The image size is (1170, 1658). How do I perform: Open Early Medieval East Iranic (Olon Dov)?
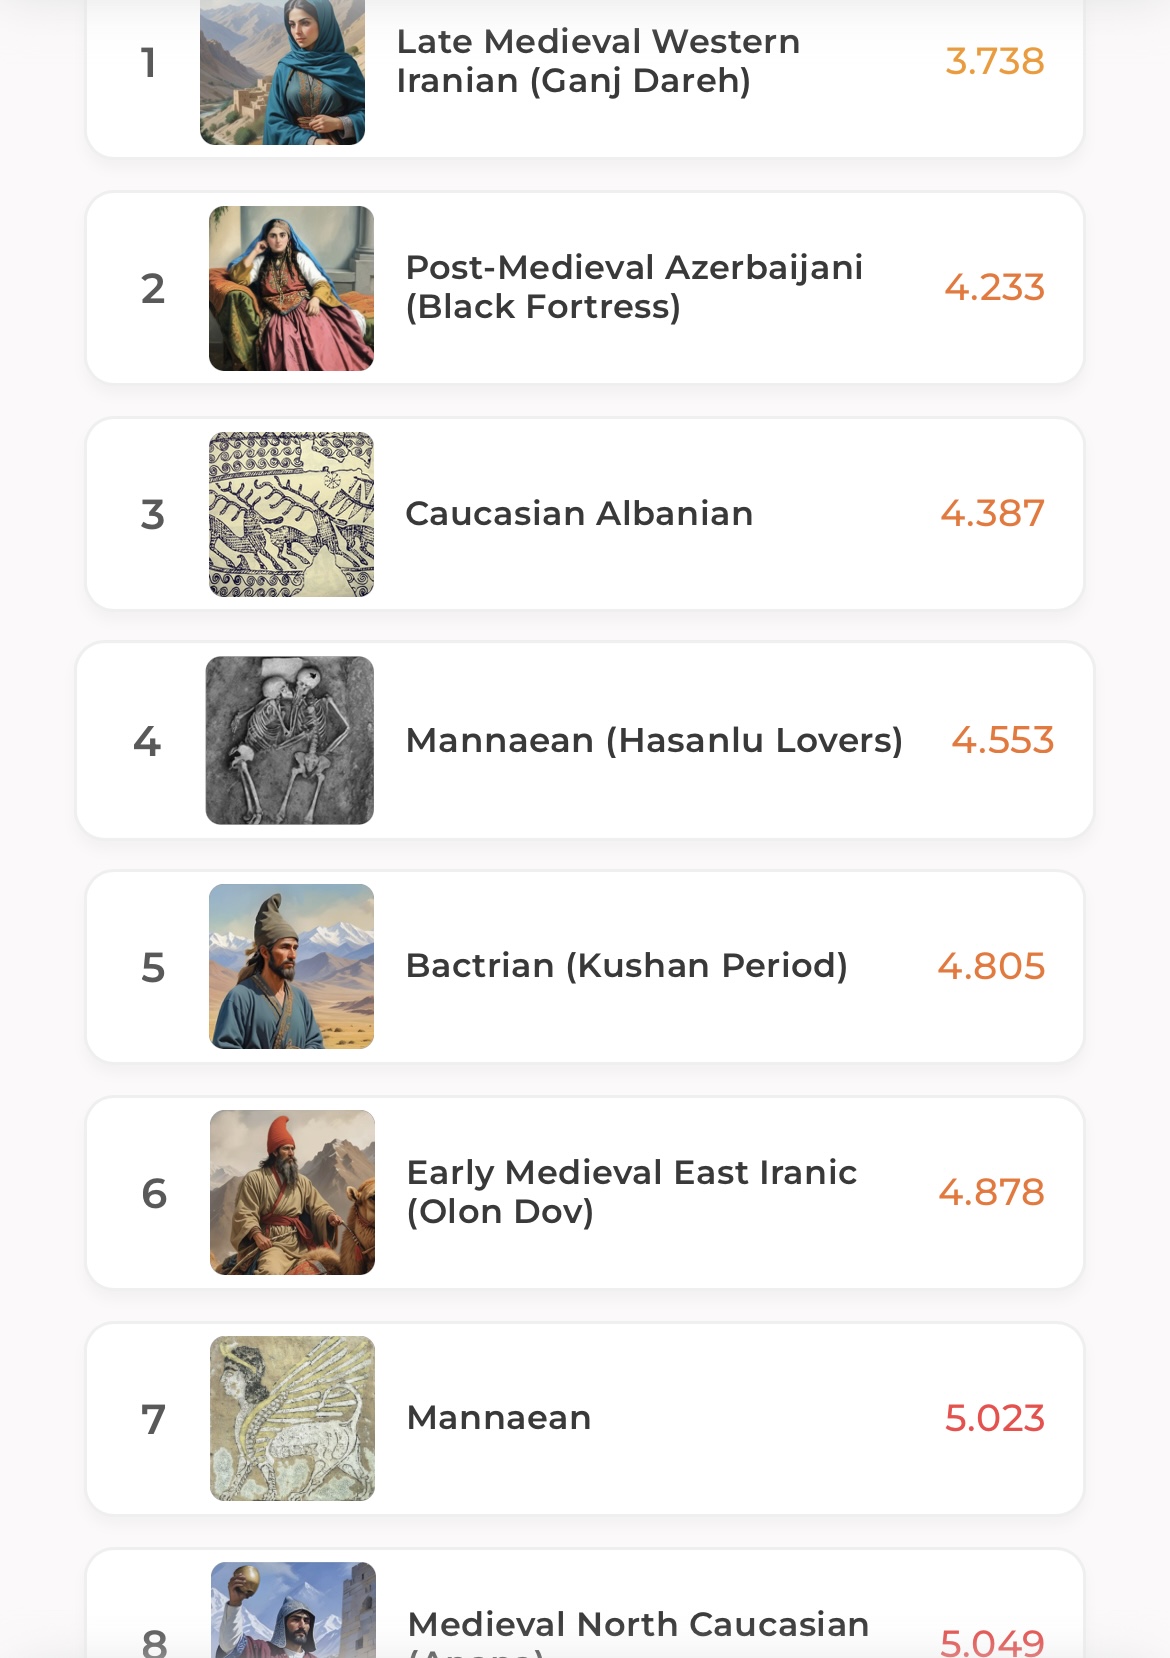pos(632,1192)
